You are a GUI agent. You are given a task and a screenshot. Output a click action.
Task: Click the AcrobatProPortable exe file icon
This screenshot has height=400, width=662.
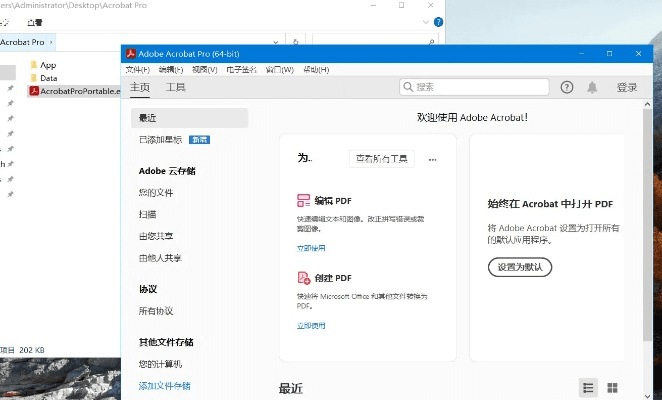[x=33, y=91]
